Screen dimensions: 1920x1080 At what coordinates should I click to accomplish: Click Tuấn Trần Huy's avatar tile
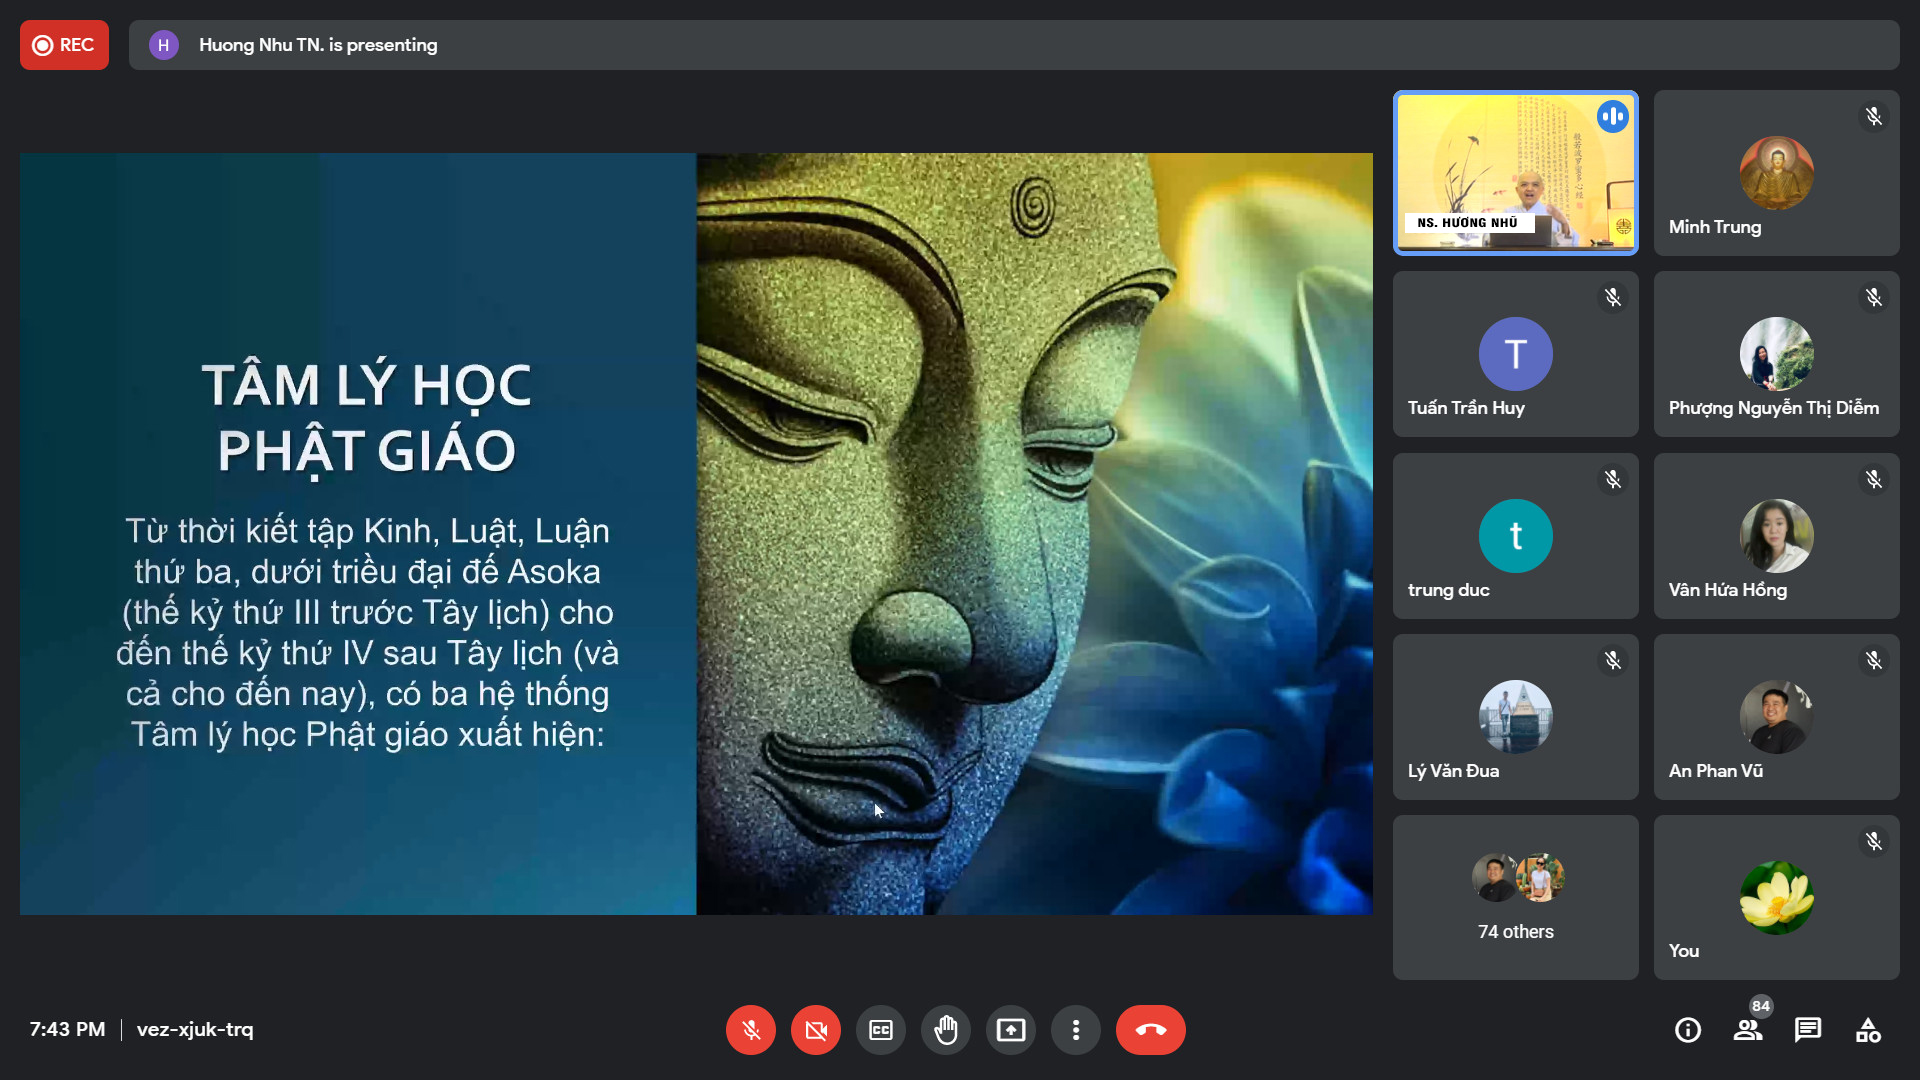tap(1515, 354)
